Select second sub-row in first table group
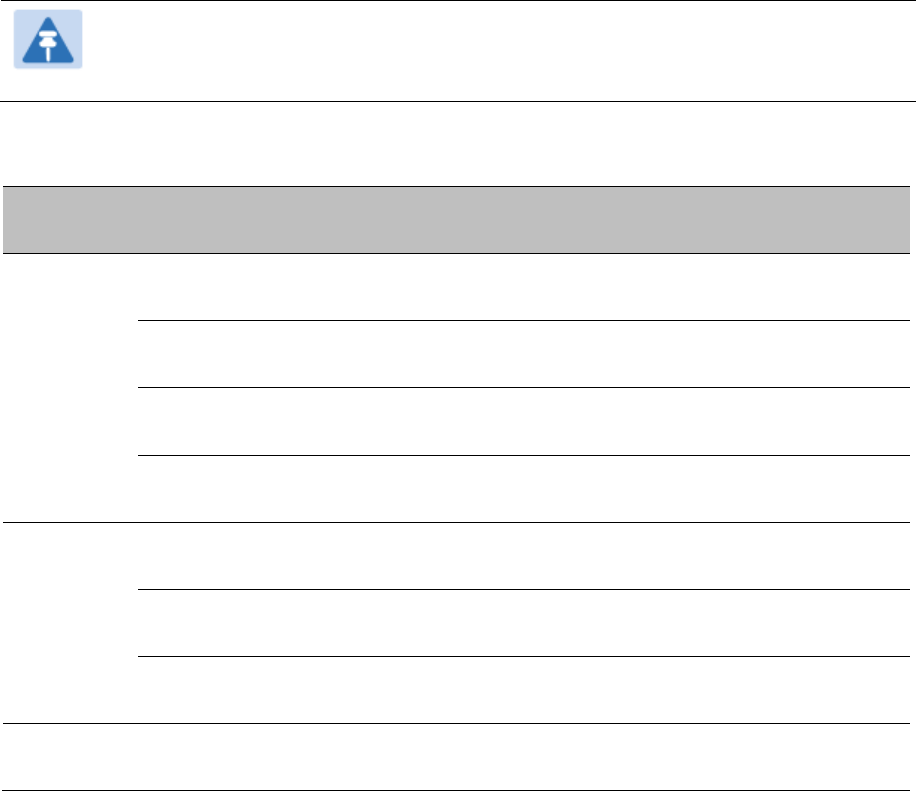The width and height of the screenshot is (916, 791). [x=524, y=354]
